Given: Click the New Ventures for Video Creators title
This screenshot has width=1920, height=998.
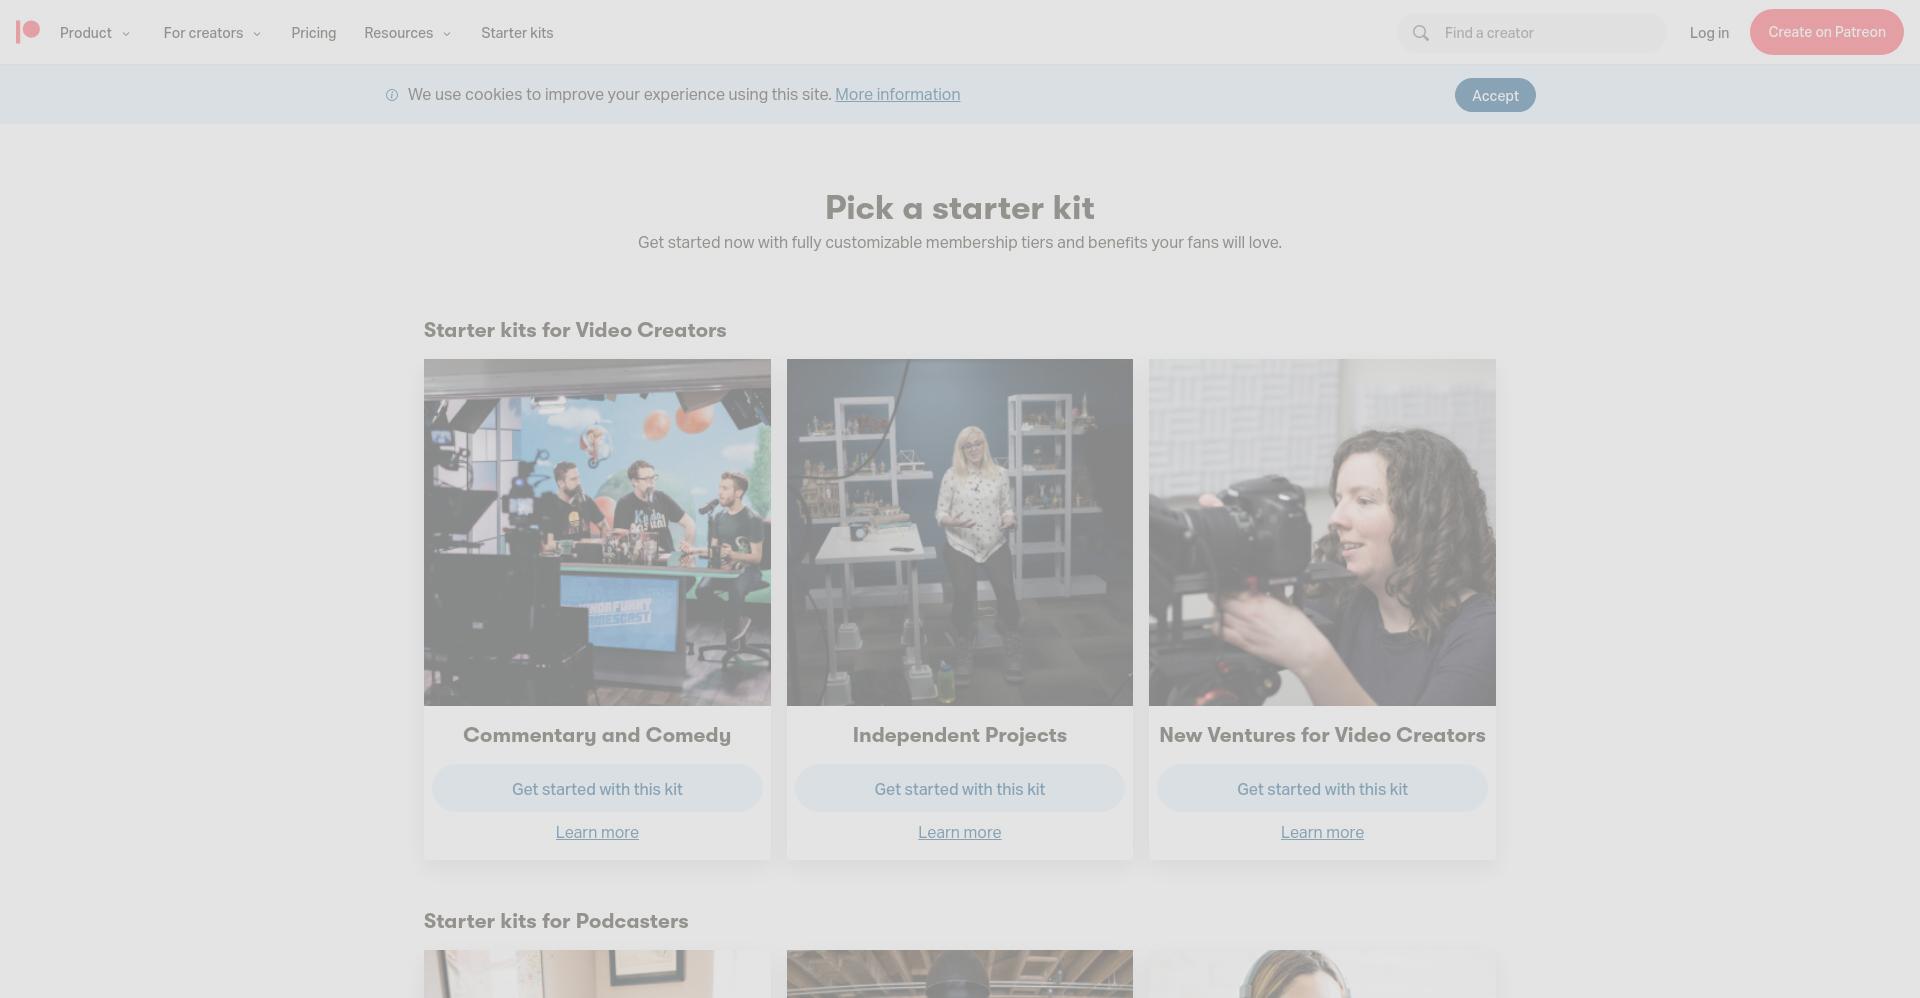Looking at the screenshot, I should pos(1322,735).
